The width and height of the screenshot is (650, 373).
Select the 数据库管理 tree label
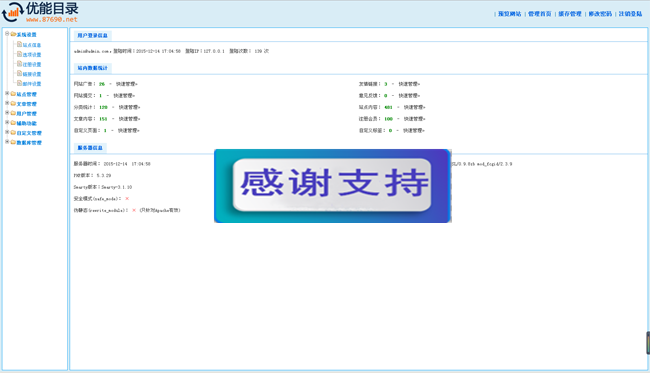click(x=29, y=142)
